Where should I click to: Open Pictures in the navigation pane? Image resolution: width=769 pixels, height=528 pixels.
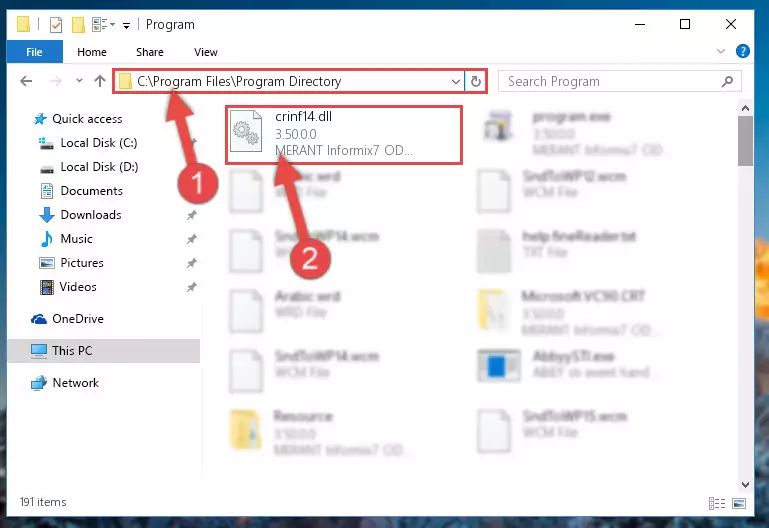tap(82, 263)
